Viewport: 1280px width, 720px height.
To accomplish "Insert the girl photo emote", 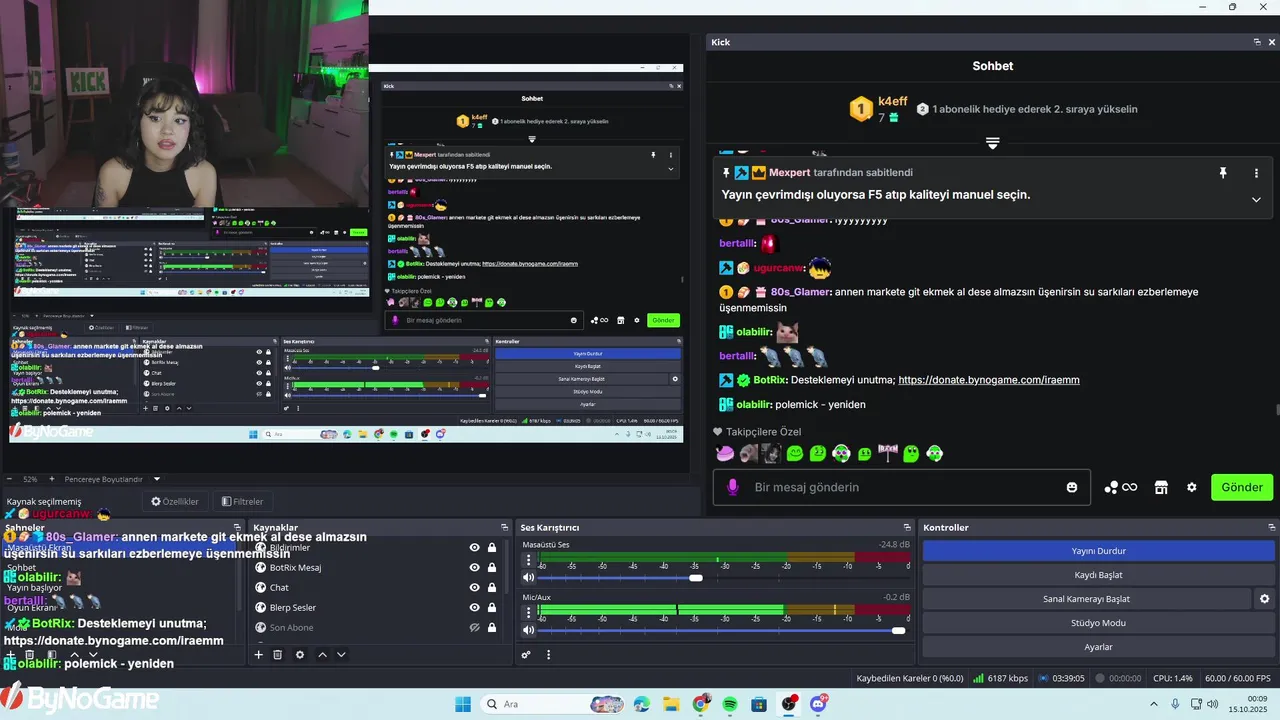I will [x=771, y=453].
